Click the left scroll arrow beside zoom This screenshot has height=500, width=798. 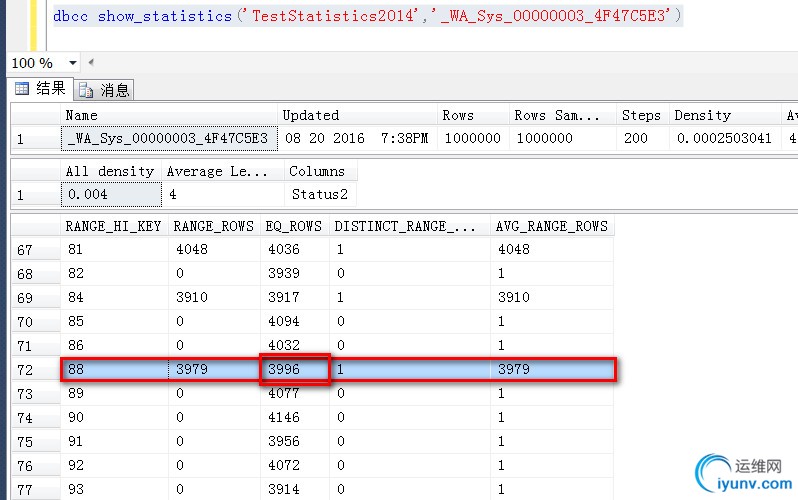pyautogui.click(x=91, y=63)
